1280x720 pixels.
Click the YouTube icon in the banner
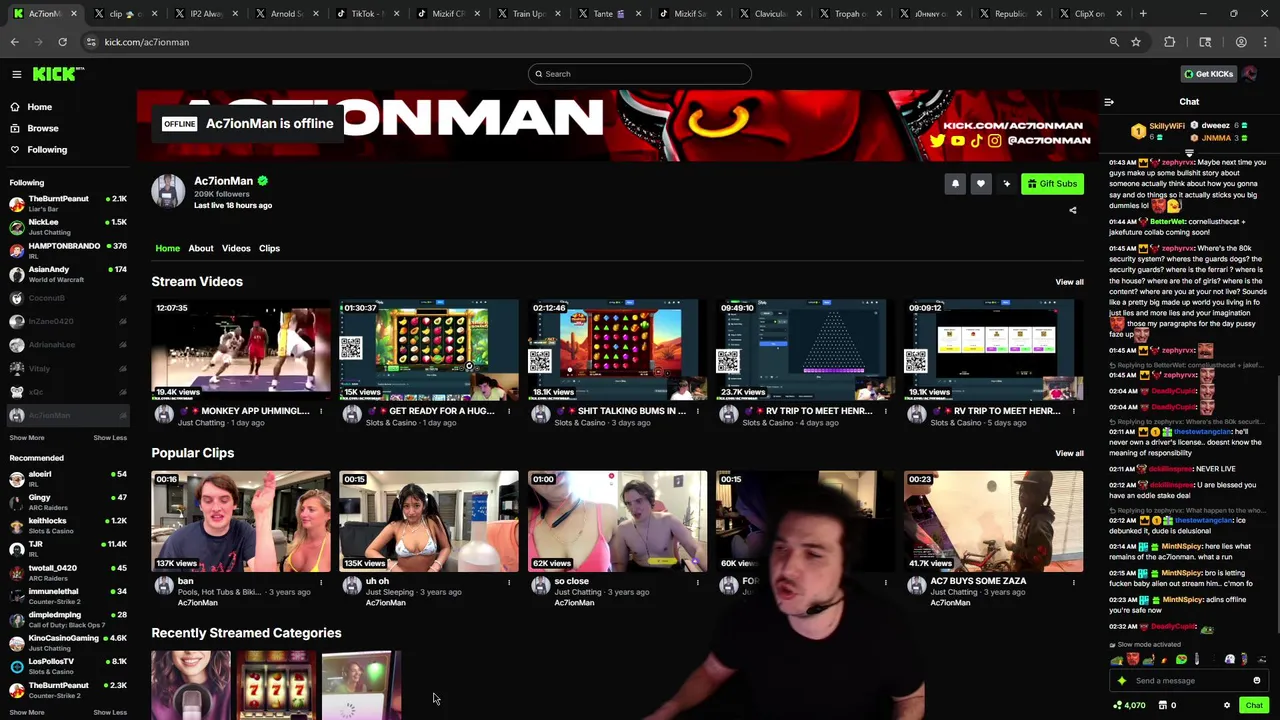coord(957,141)
